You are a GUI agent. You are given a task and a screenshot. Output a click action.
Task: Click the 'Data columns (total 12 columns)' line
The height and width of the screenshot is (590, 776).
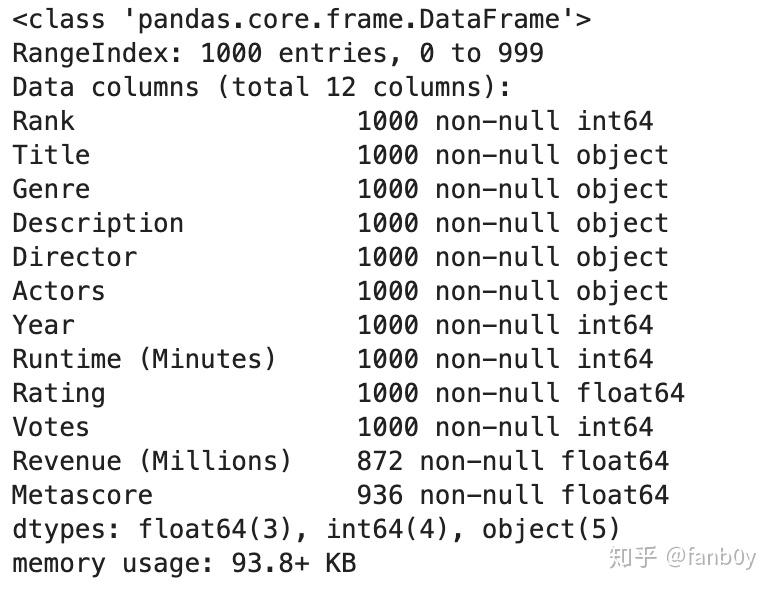tap(261, 87)
